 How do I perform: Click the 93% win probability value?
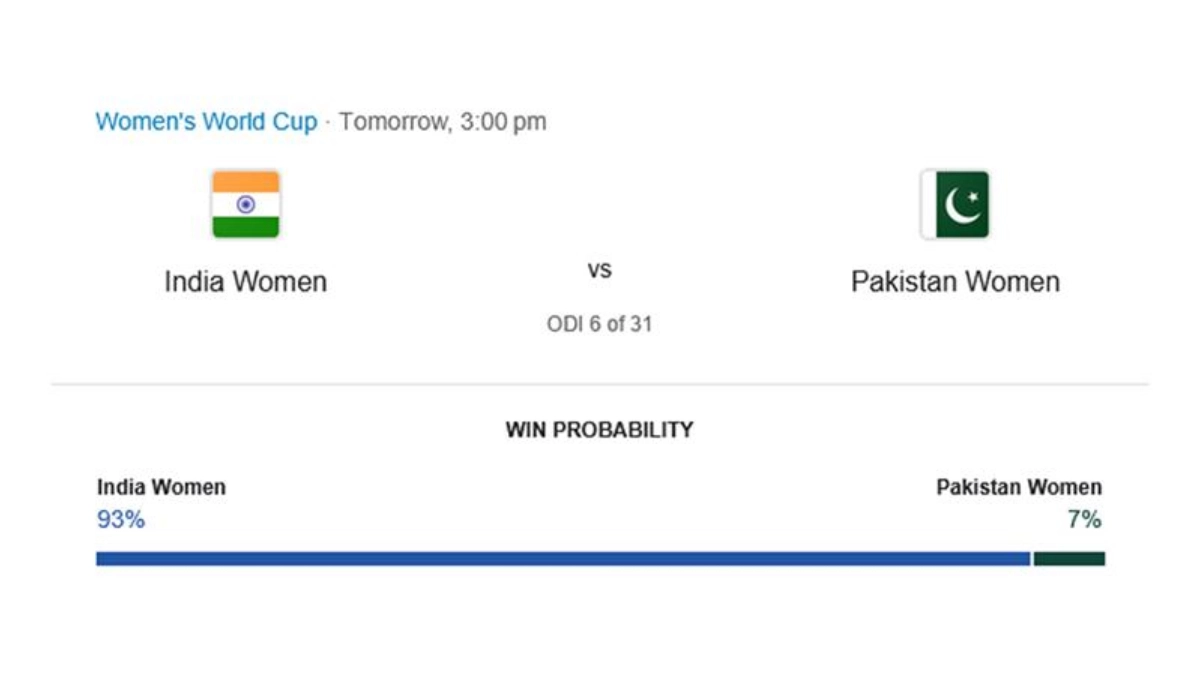(121, 520)
